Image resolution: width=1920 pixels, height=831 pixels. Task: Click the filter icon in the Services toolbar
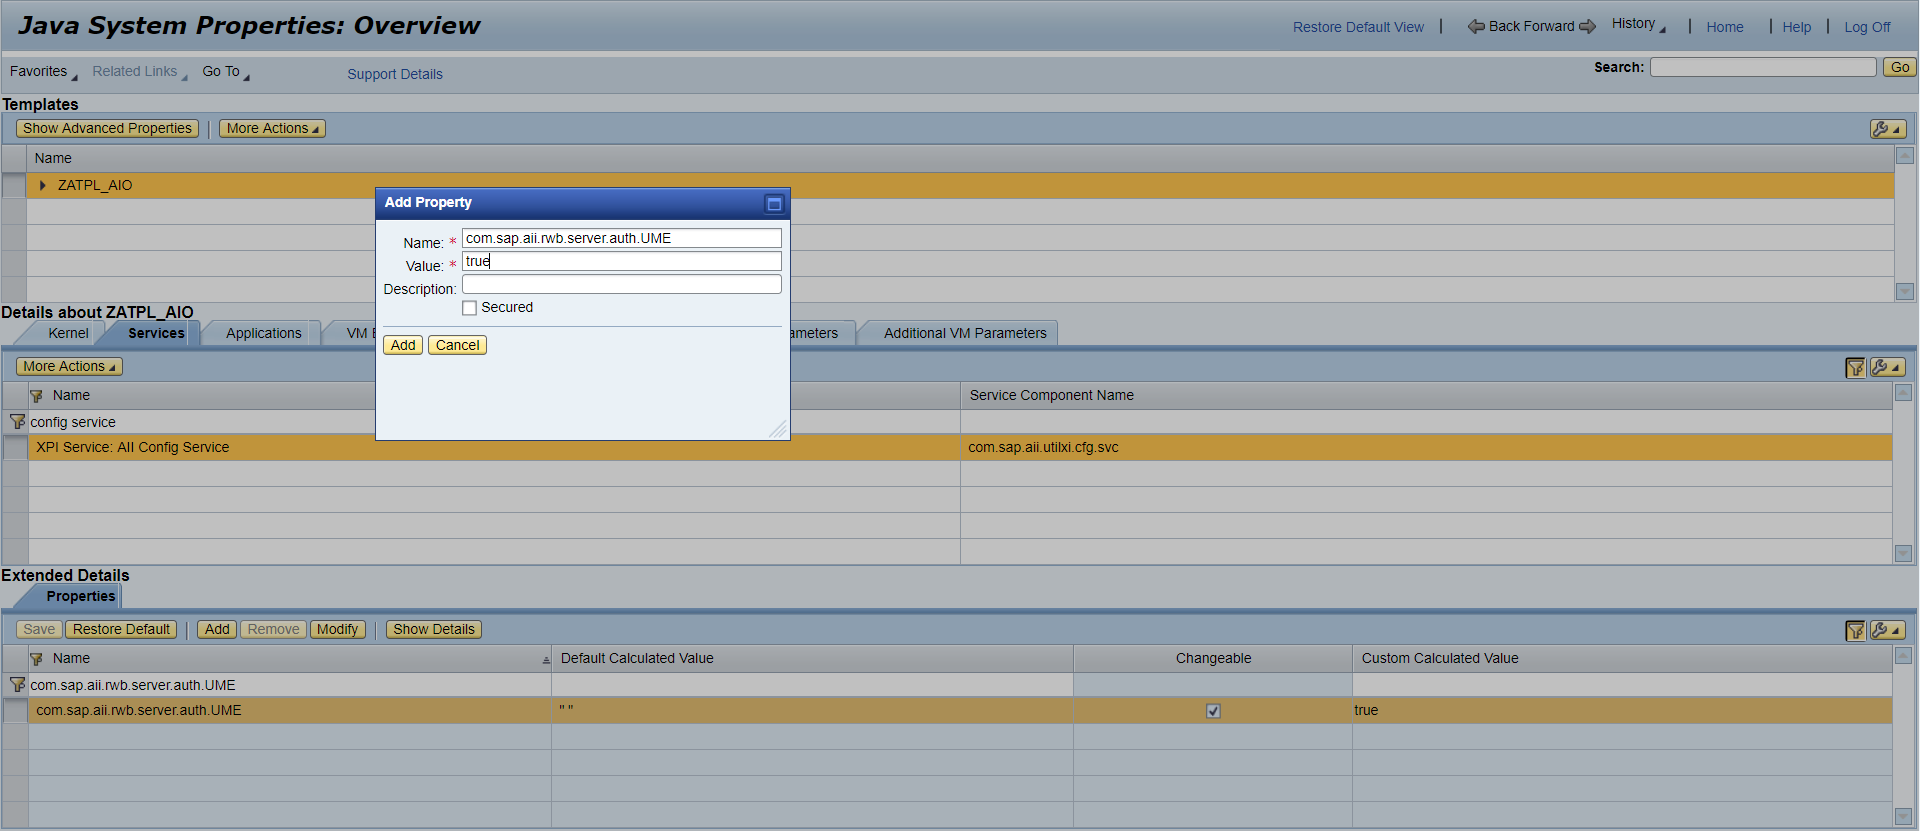[x=1855, y=368]
